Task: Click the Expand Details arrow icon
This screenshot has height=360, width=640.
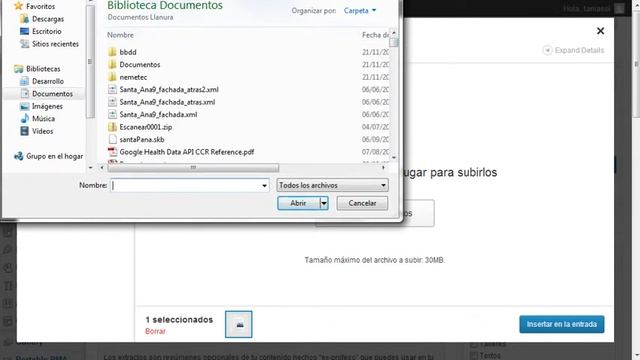Action: 547,50
